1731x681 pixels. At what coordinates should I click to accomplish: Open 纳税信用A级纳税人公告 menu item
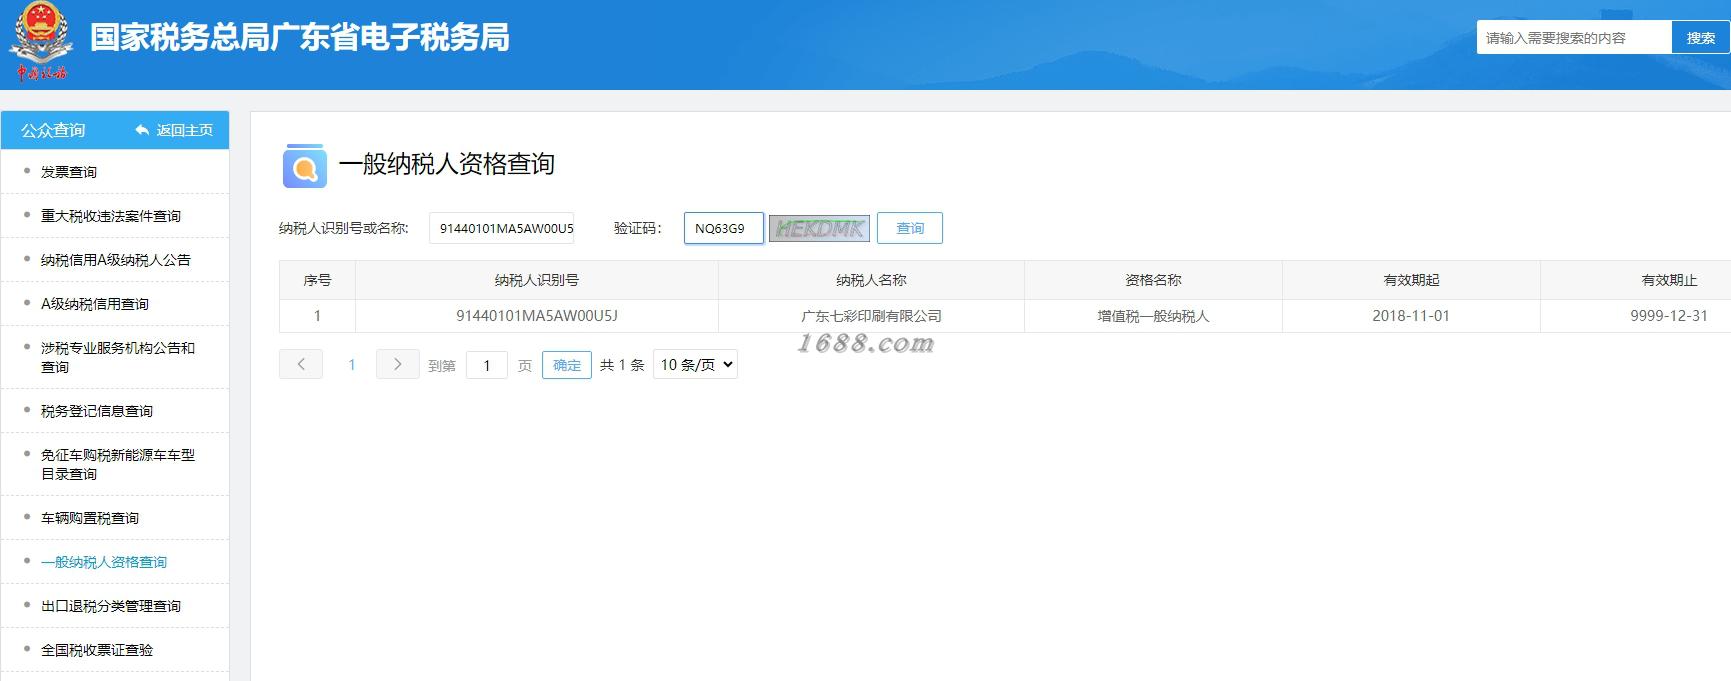click(116, 260)
